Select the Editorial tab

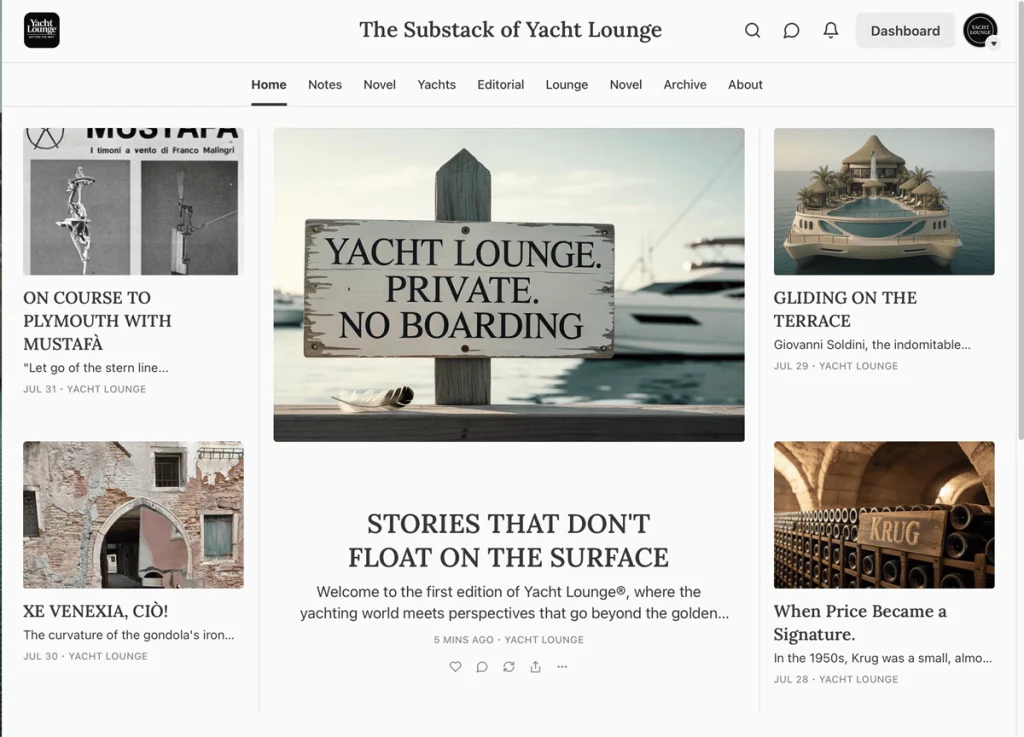tap(500, 85)
